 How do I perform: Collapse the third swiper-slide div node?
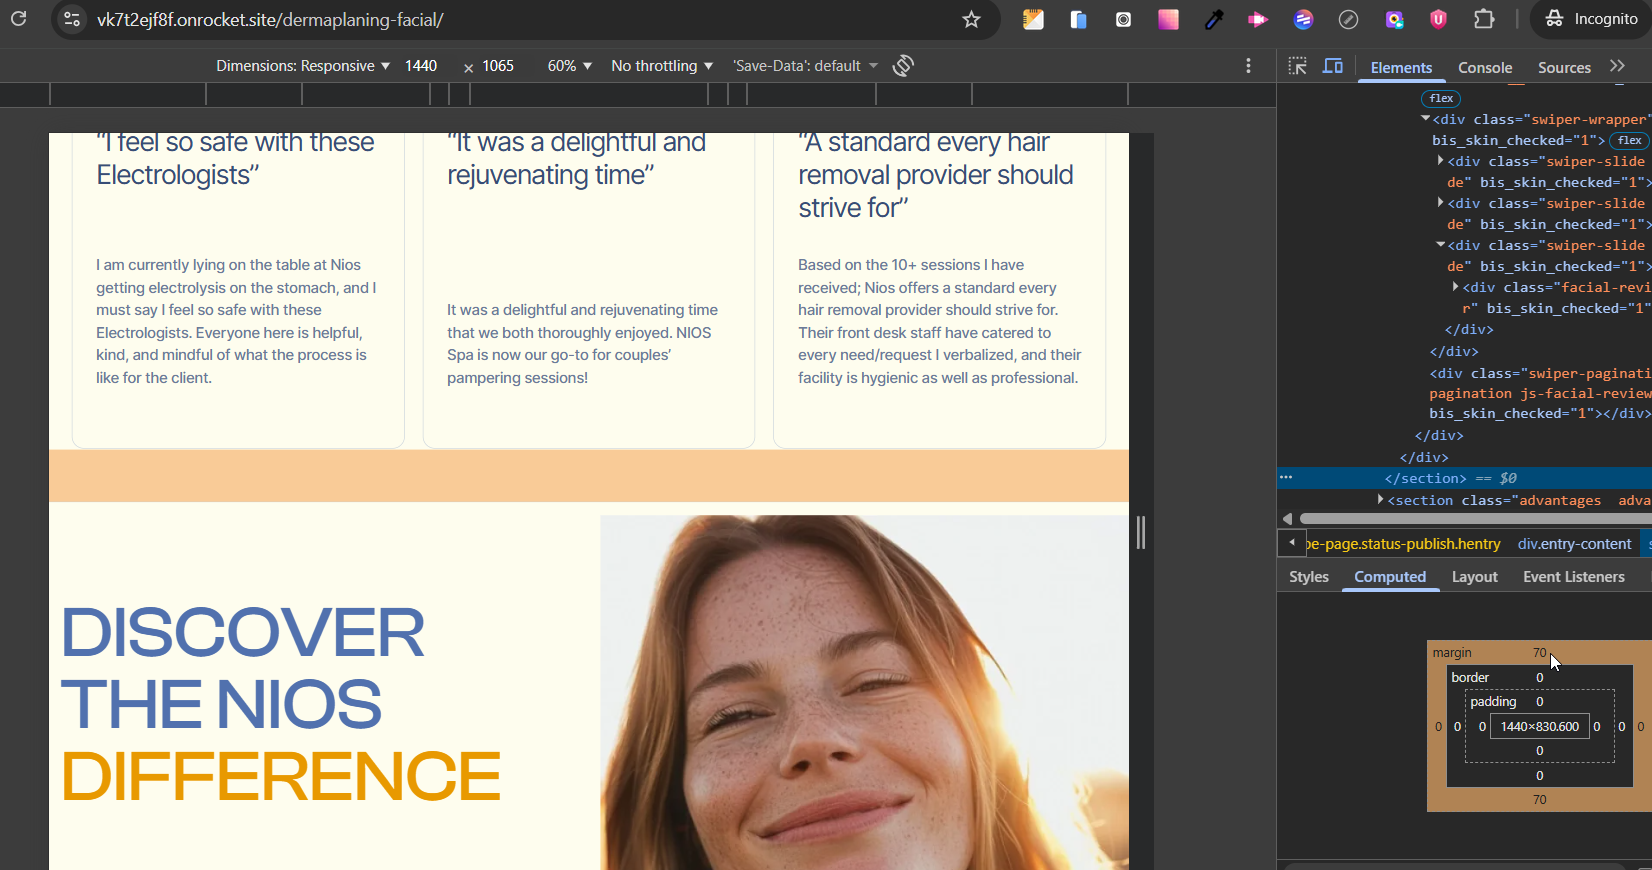click(1441, 245)
